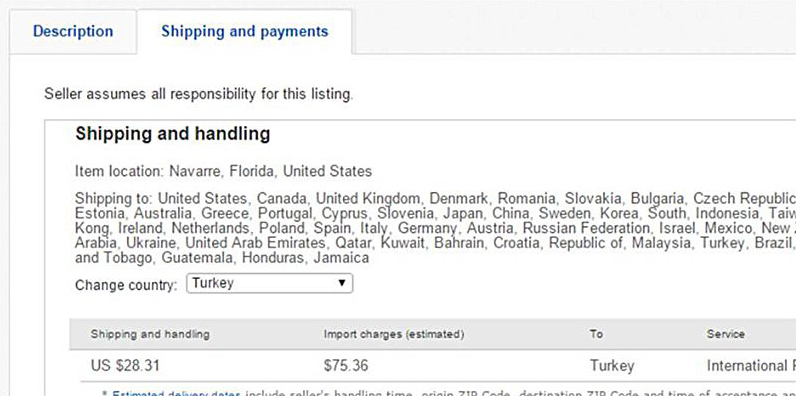The width and height of the screenshot is (796, 396).
Task: Select the US $28.31 shipping cost
Action: click(125, 366)
